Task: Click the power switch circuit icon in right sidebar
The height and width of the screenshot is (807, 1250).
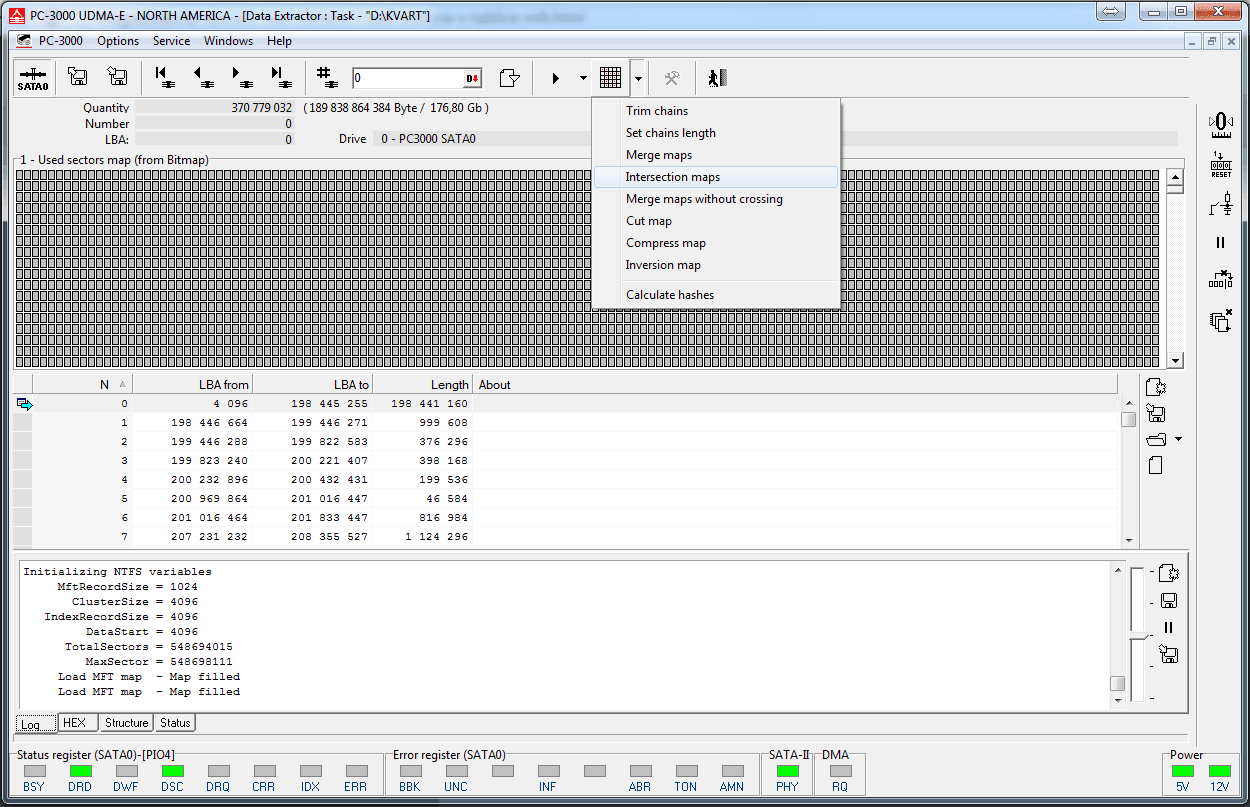Action: pyautogui.click(x=1221, y=204)
